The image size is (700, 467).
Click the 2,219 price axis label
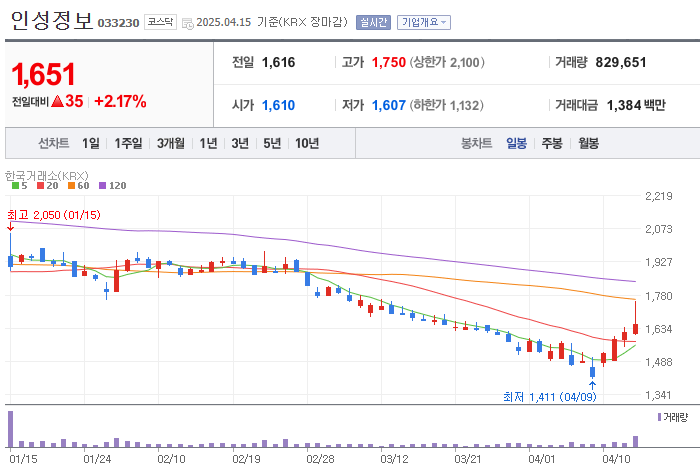[658, 196]
